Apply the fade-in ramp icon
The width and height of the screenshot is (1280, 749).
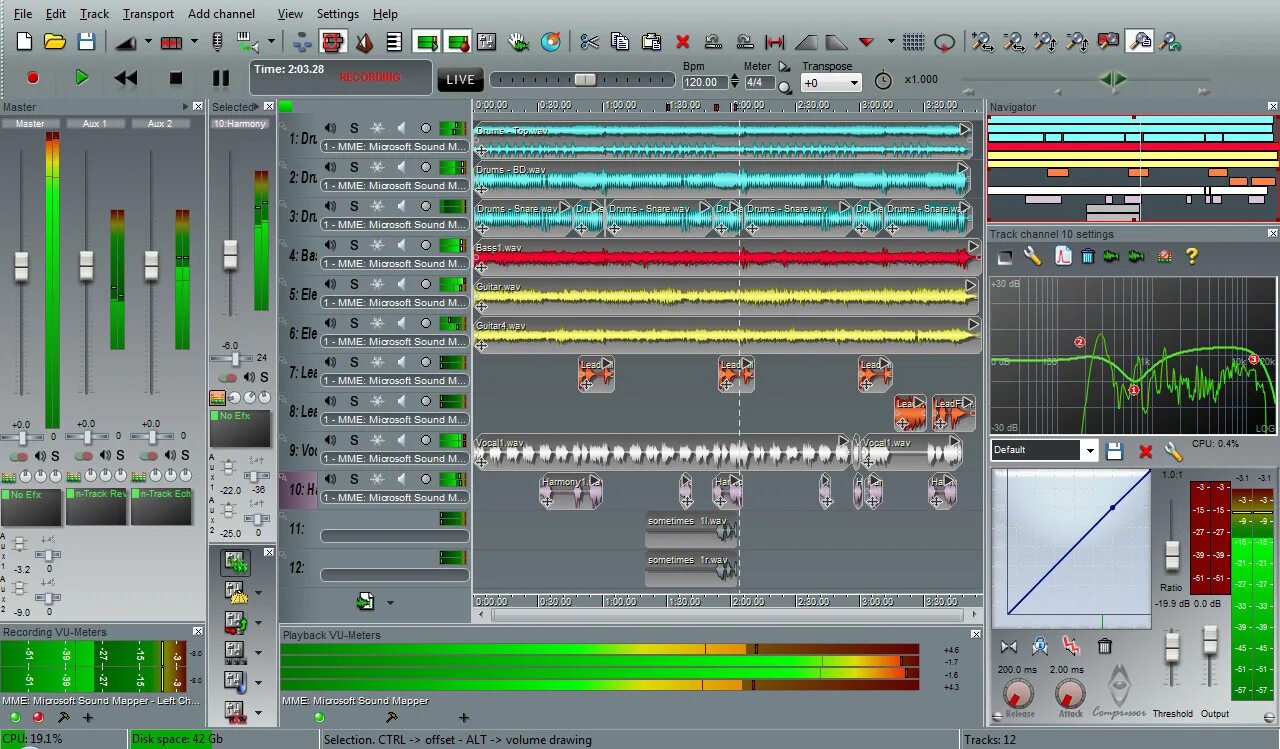(806, 42)
